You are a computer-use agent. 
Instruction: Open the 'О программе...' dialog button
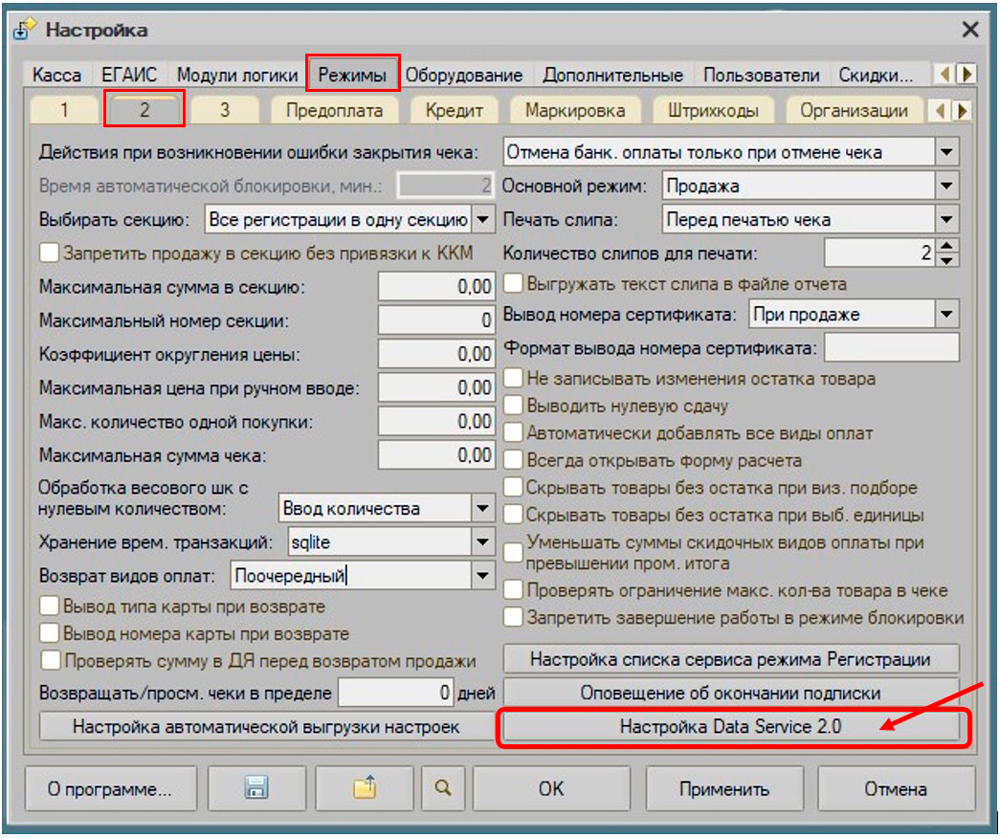(110, 789)
